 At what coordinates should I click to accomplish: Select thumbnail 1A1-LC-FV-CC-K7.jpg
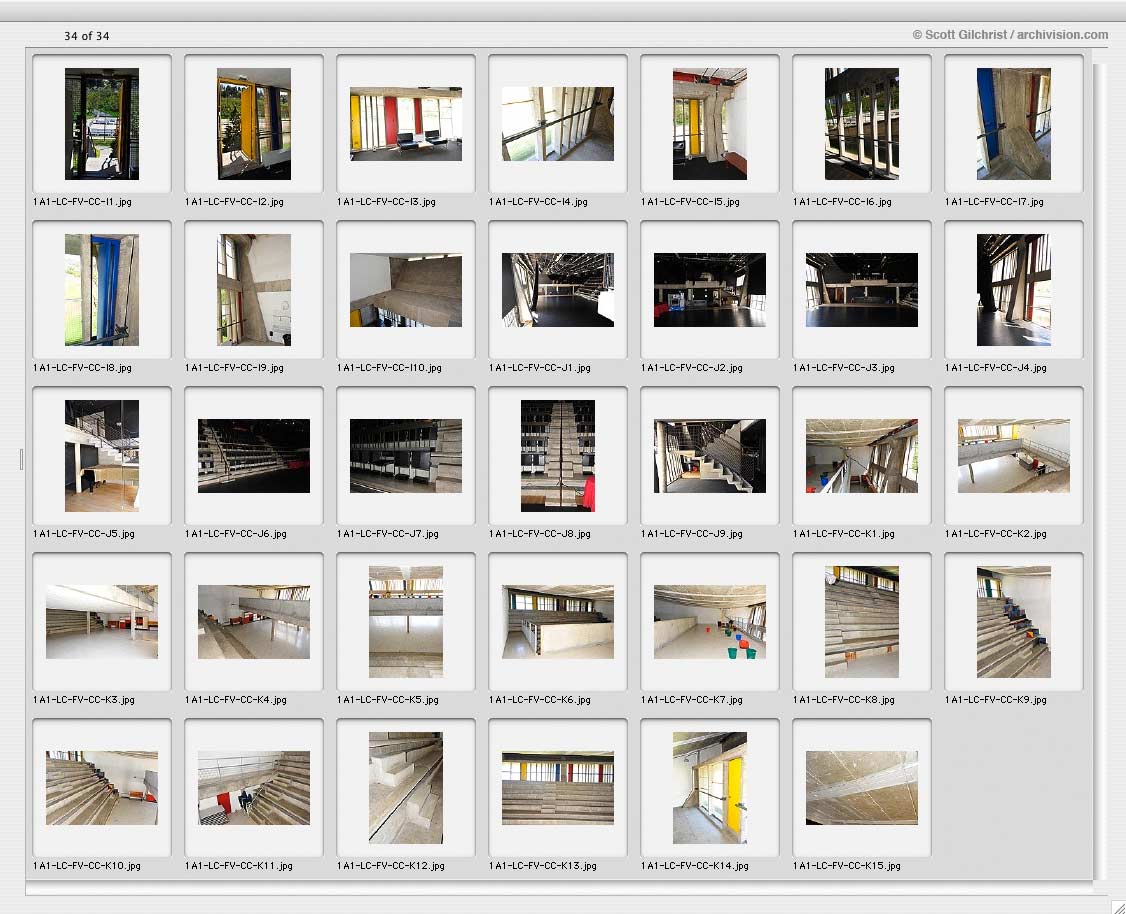tap(709, 622)
